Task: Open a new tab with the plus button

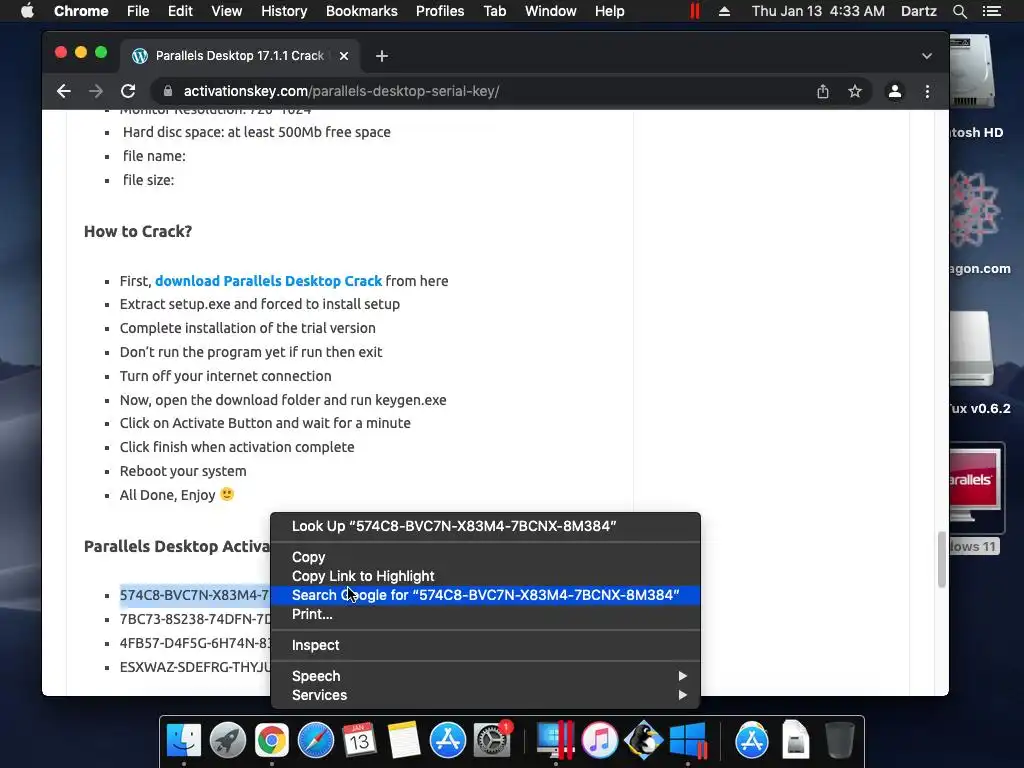Action: [382, 56]
